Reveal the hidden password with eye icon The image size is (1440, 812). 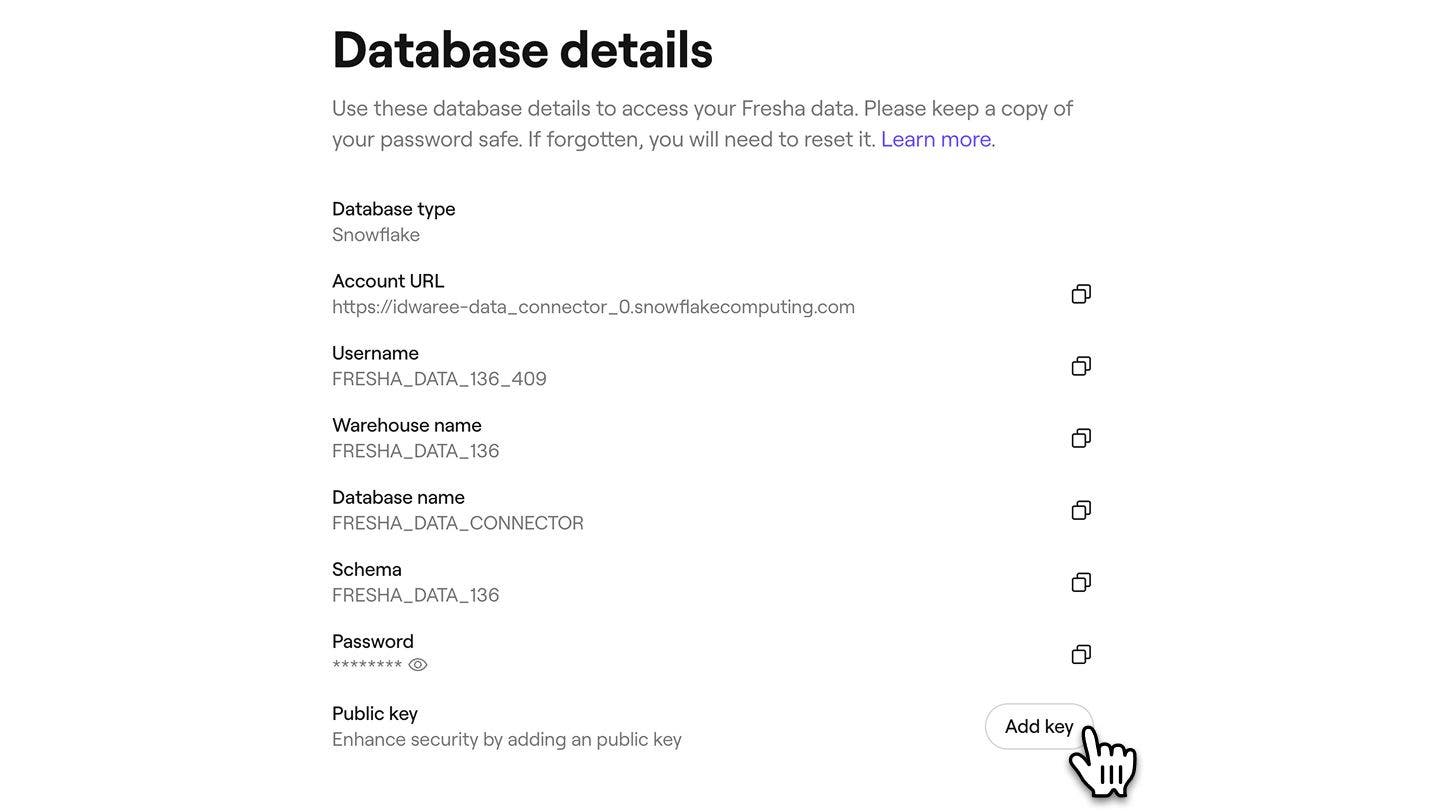(418, 665)
